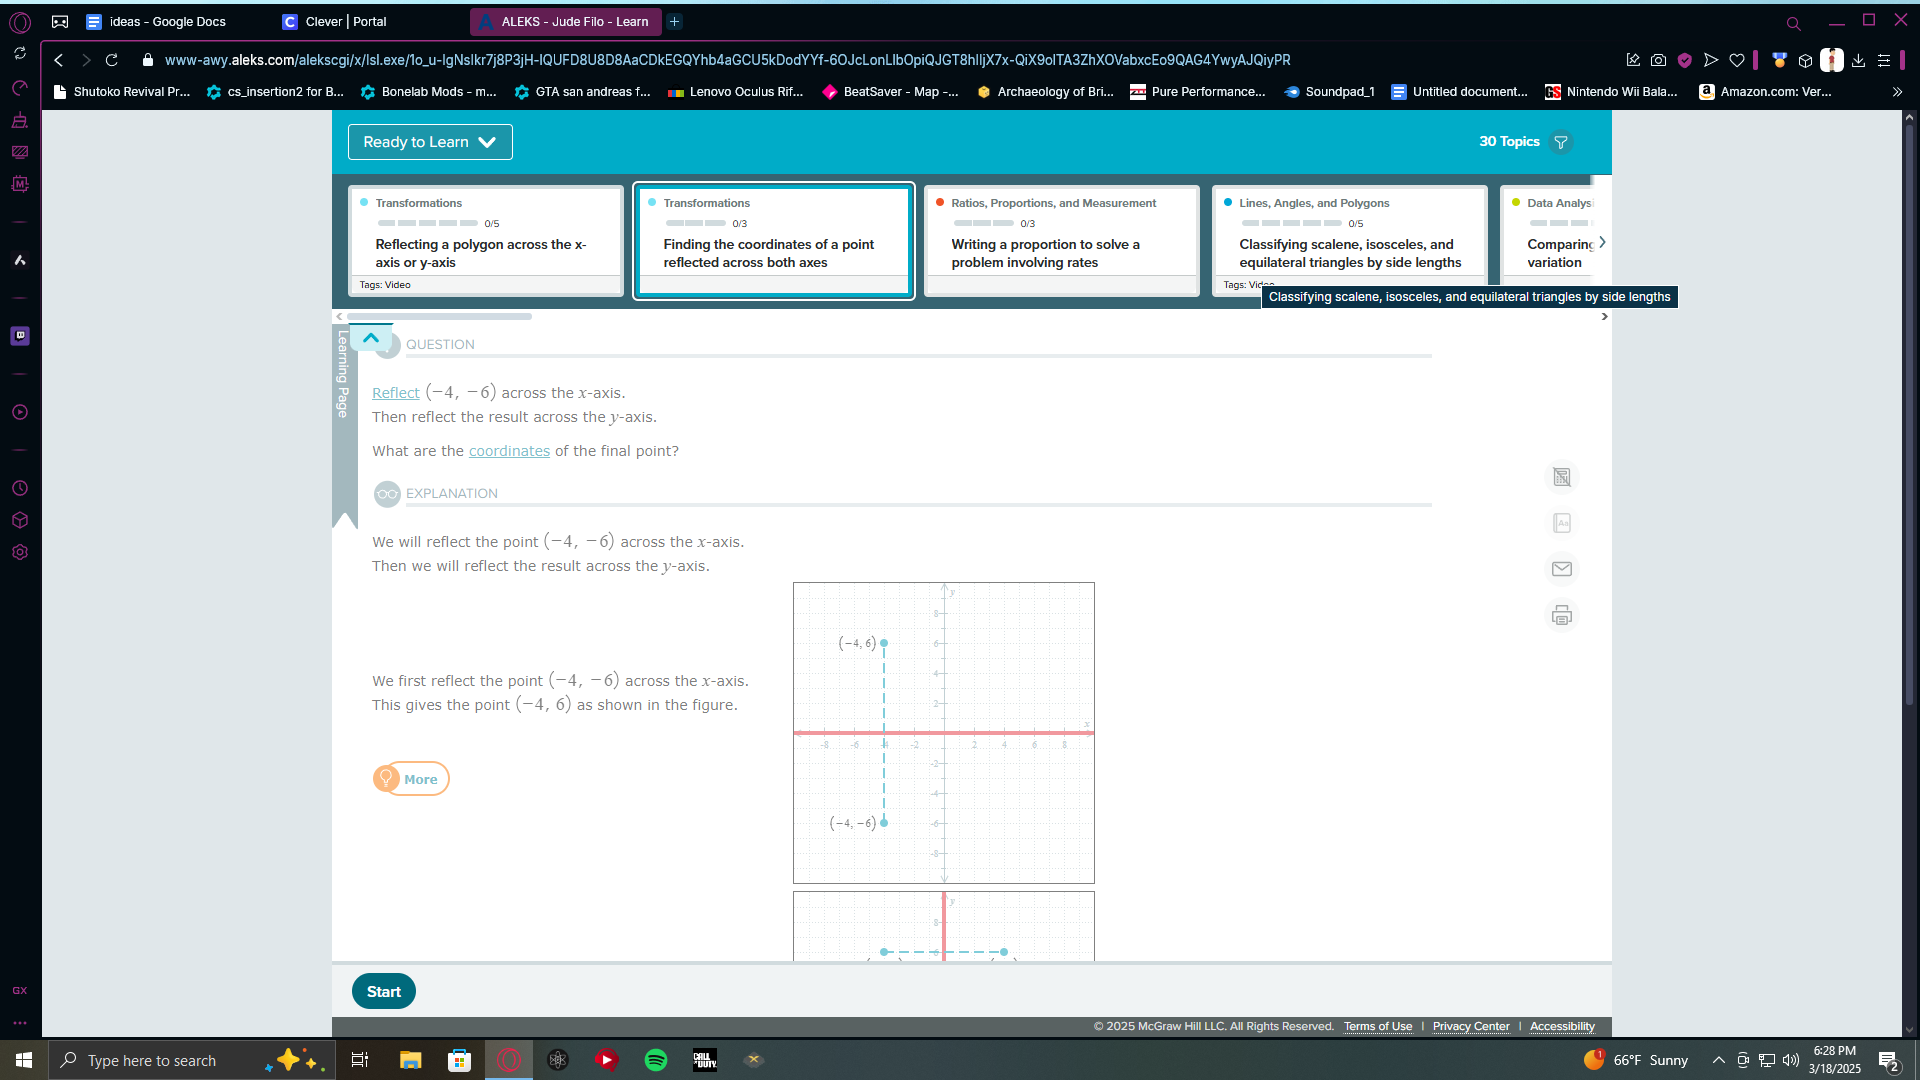
Task: Click the Start button
Action: tap(383, 991)
